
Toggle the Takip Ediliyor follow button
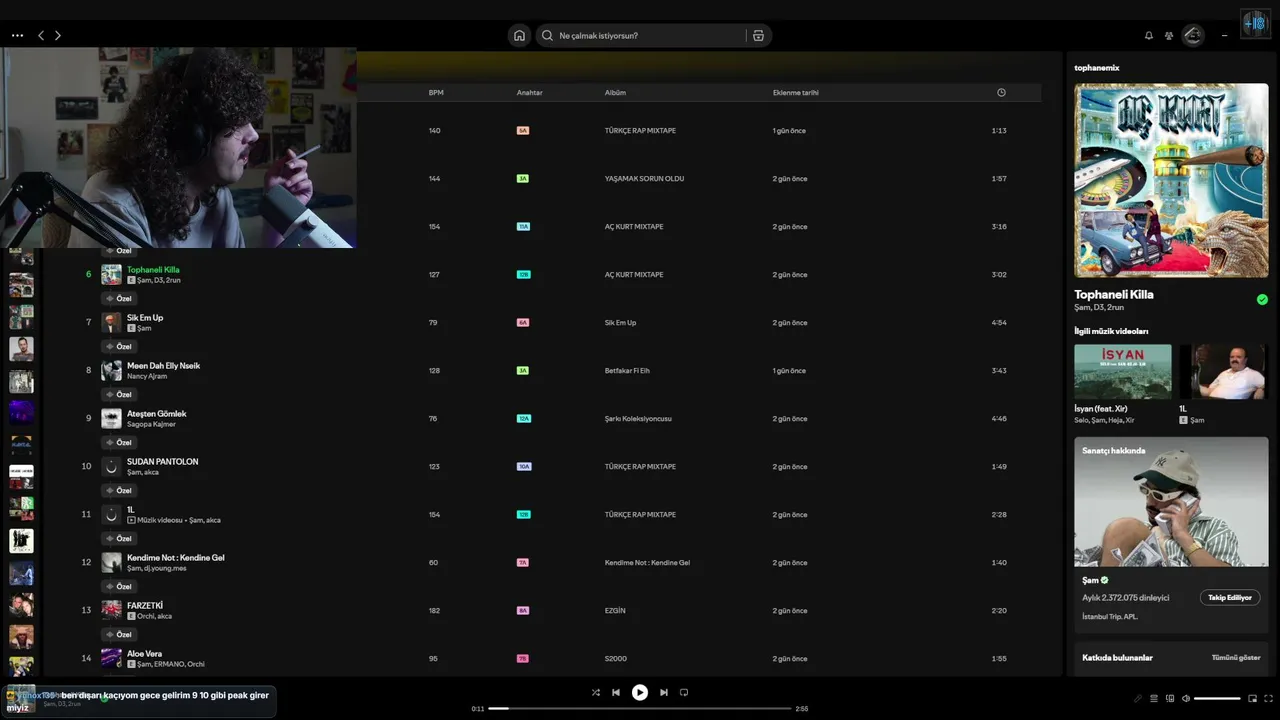pos(1230,597)
